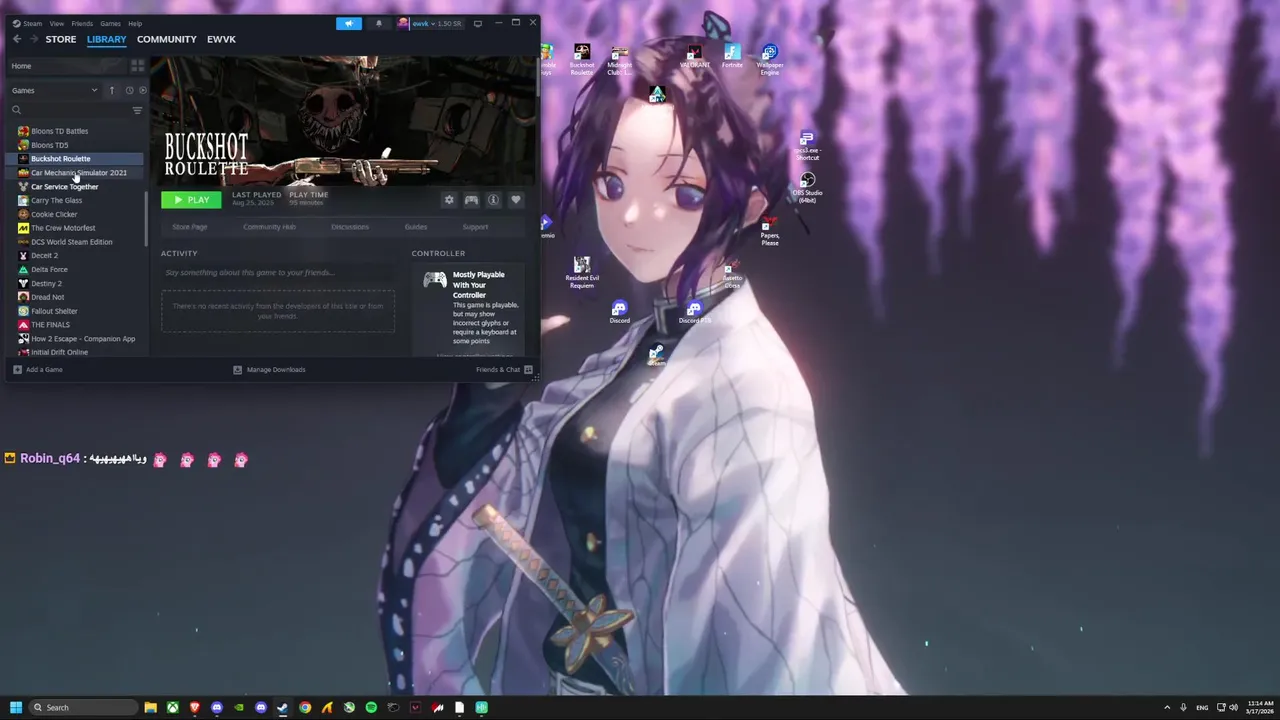Open Guides link
The width and height of the screenshot is (1280, 720).
click(416, 227)
